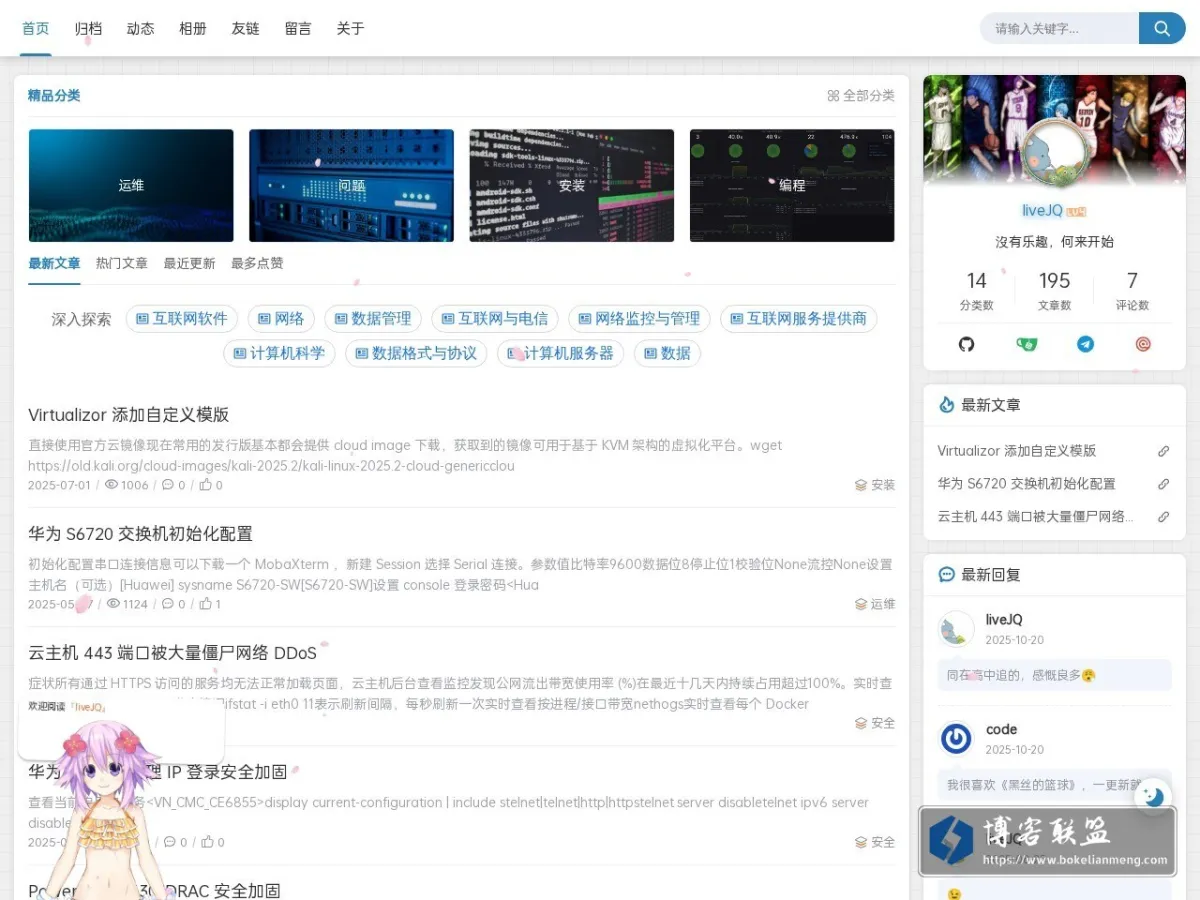The height and width of the screenshot is (900, 1200).
Task: Click liveJQ profile name
Action: coord(1042,211)
